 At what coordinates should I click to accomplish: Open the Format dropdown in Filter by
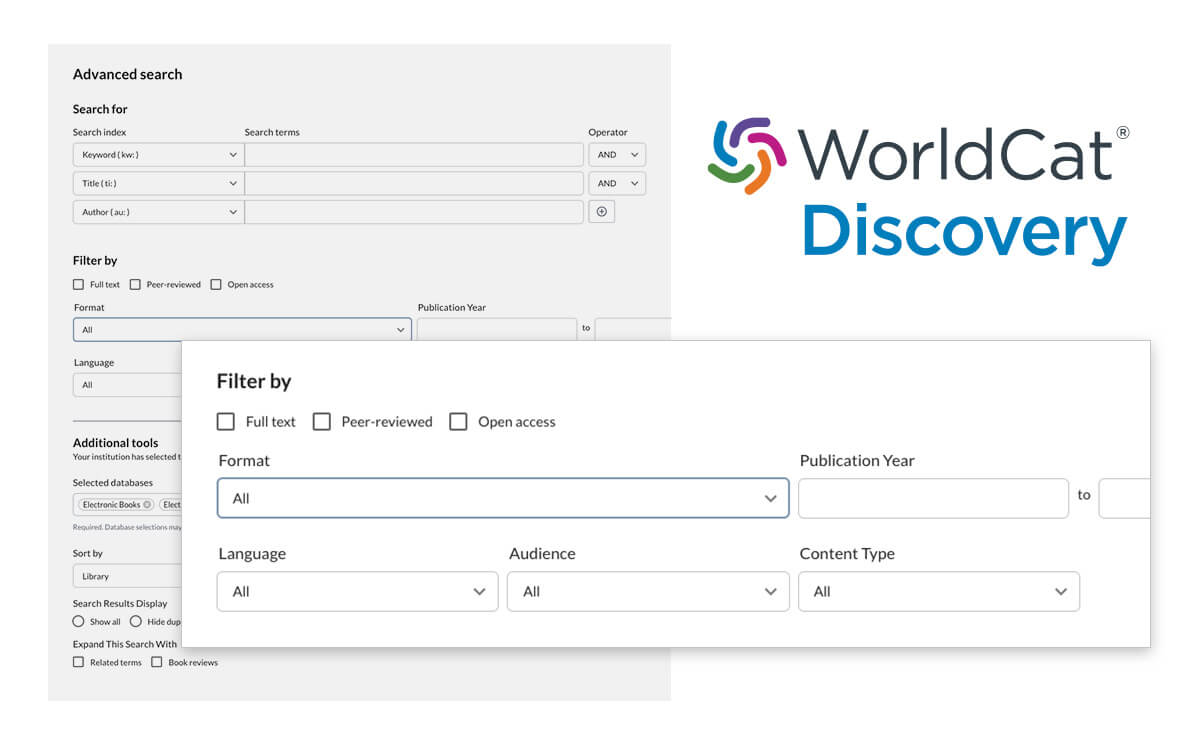(502, 498)
